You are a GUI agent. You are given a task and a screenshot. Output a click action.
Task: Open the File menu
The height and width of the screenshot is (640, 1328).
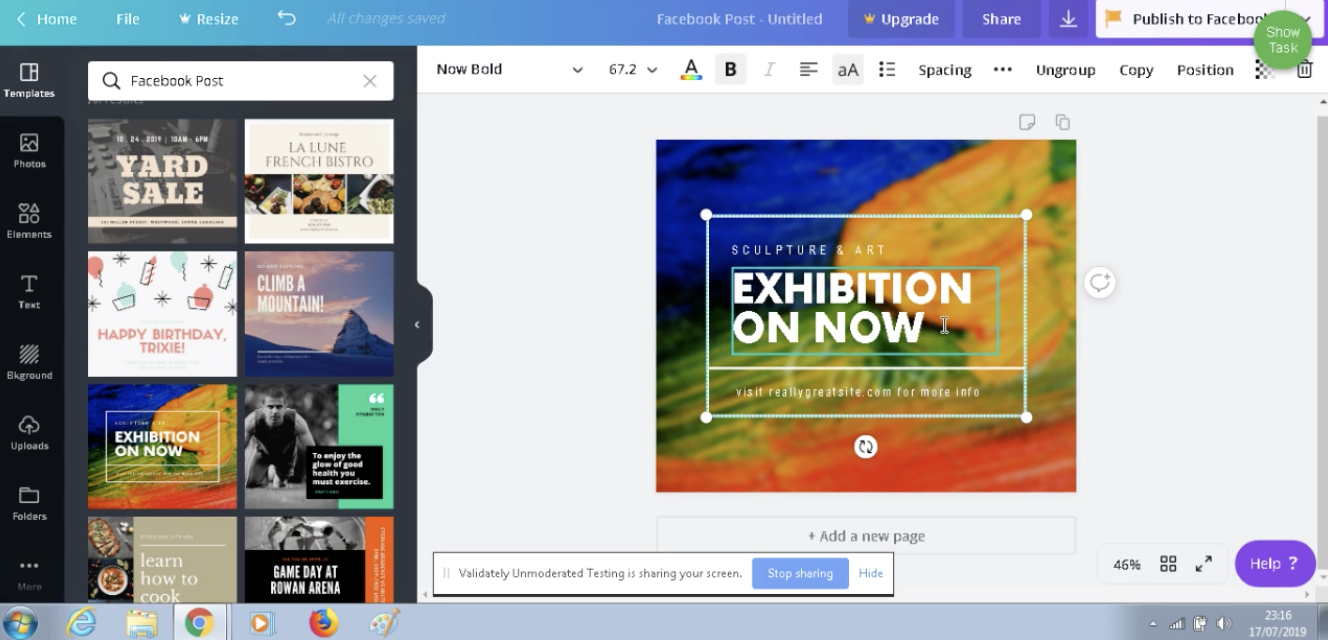127,19
